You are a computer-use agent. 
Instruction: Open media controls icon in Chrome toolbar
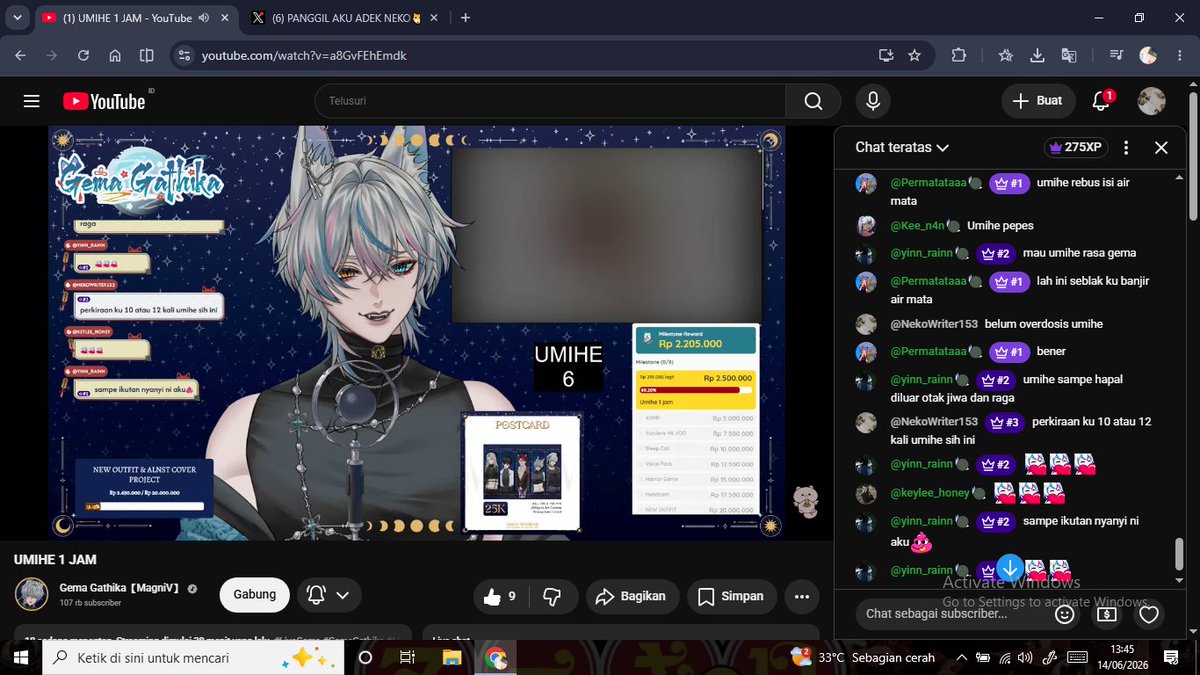[1117, 55]
